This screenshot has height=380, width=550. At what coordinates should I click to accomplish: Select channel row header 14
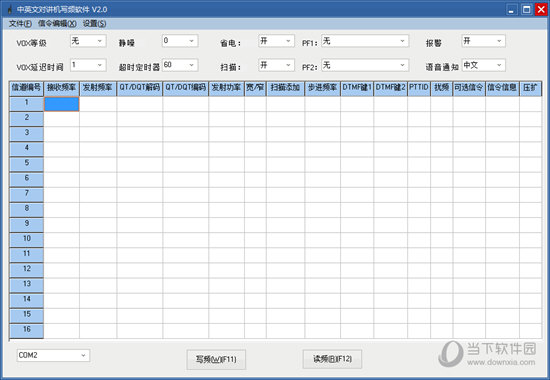click(x=26, y=300)
